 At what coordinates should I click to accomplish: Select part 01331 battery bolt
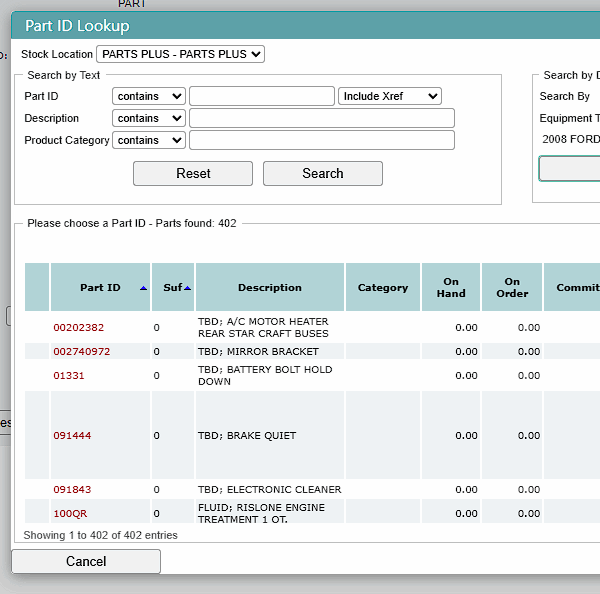(68, 375)
